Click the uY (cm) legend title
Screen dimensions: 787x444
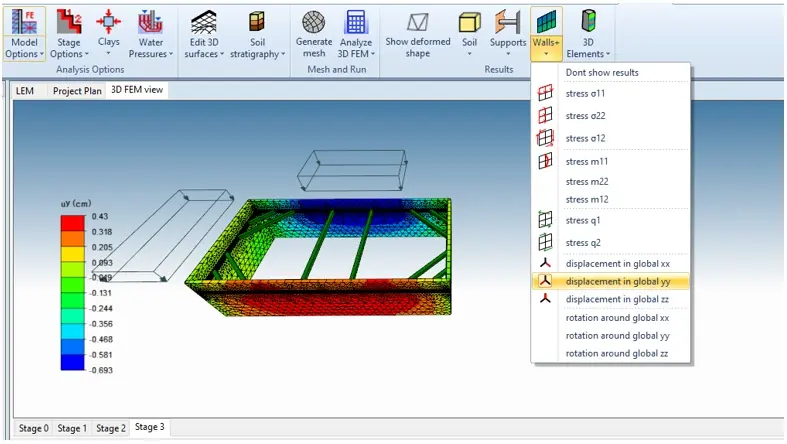click(76, 203)
